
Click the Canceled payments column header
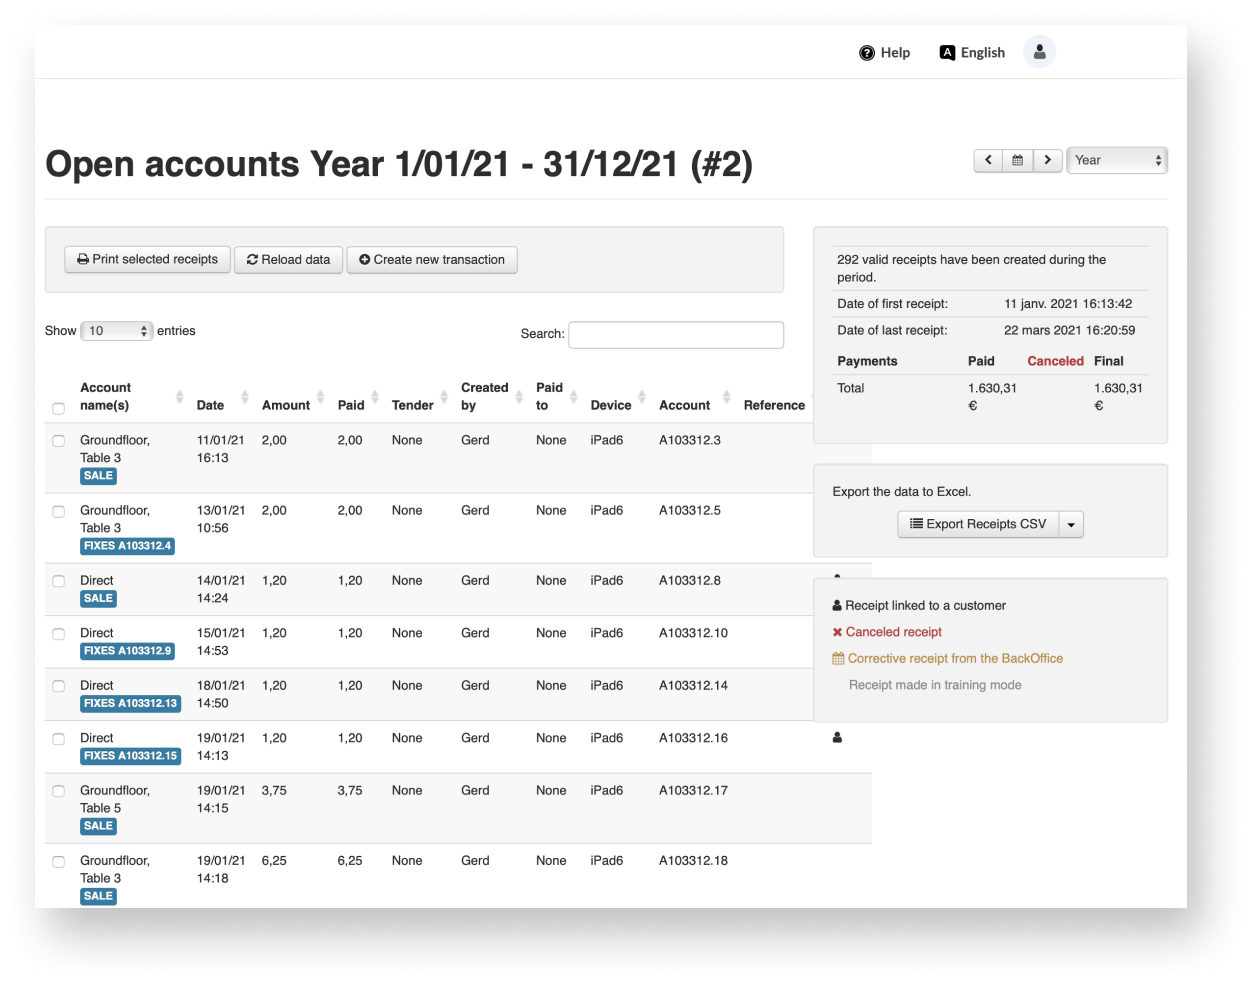point(1055,361)
